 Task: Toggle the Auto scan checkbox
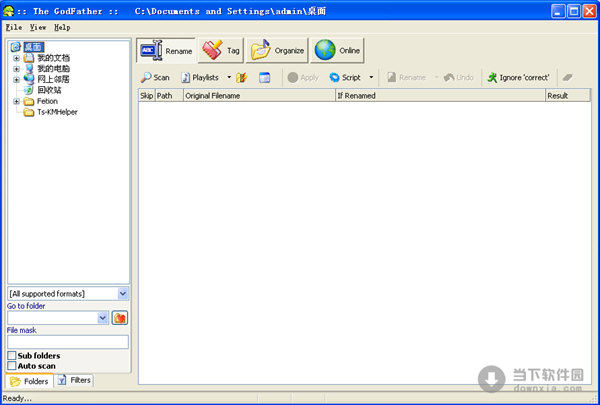[x=12, y=366]
